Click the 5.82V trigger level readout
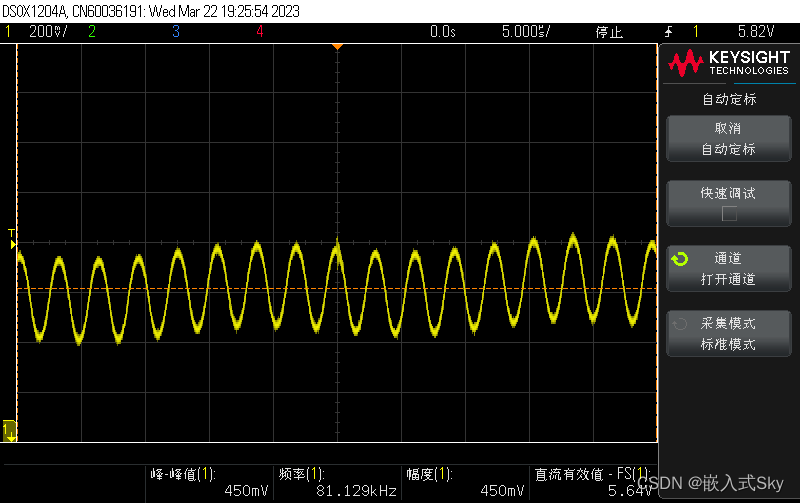The width and height of the screenshot is (800, 503). [x=756, y=32]
